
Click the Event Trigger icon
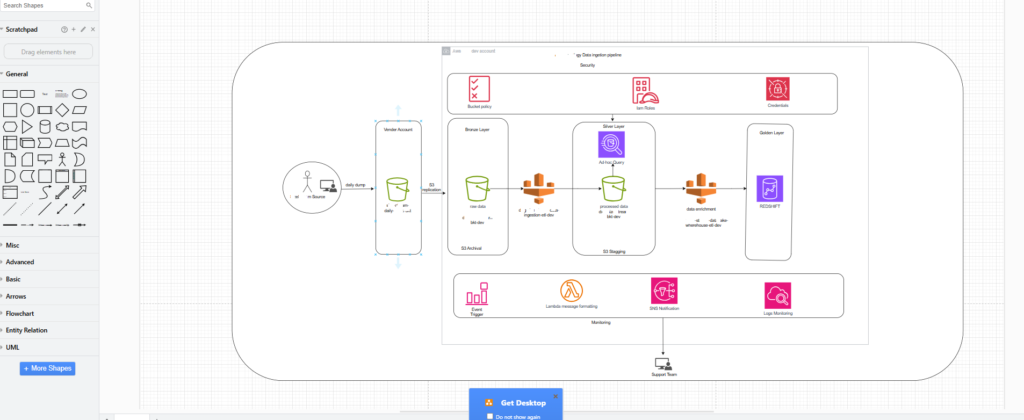tap(477, 294)
